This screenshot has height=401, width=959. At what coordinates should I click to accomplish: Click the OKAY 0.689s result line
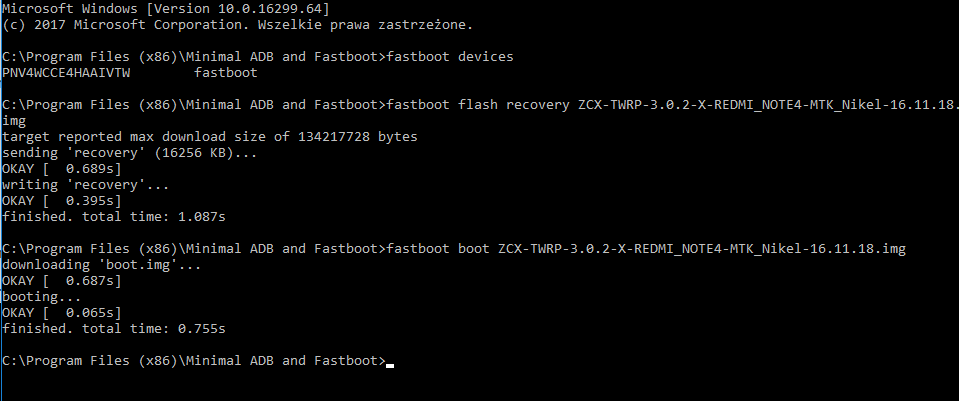click(62, 168)
